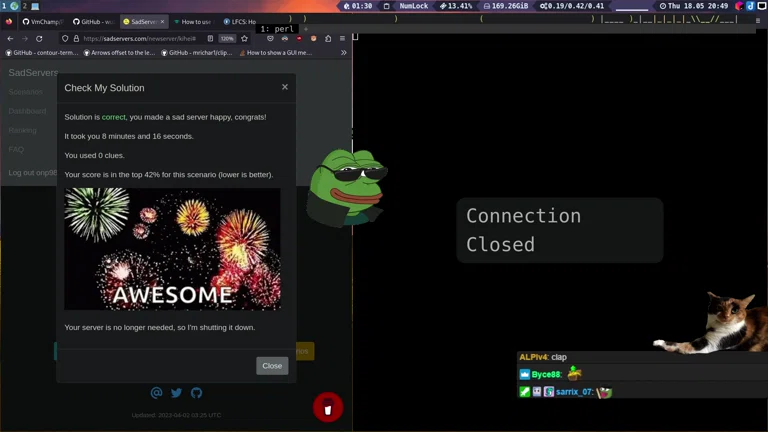Image resolution: width=768 pixels, height=432 pixels.
Task: Switch to the LFCS browser tab
Action: pyautogui.click(x=241, y=21)
